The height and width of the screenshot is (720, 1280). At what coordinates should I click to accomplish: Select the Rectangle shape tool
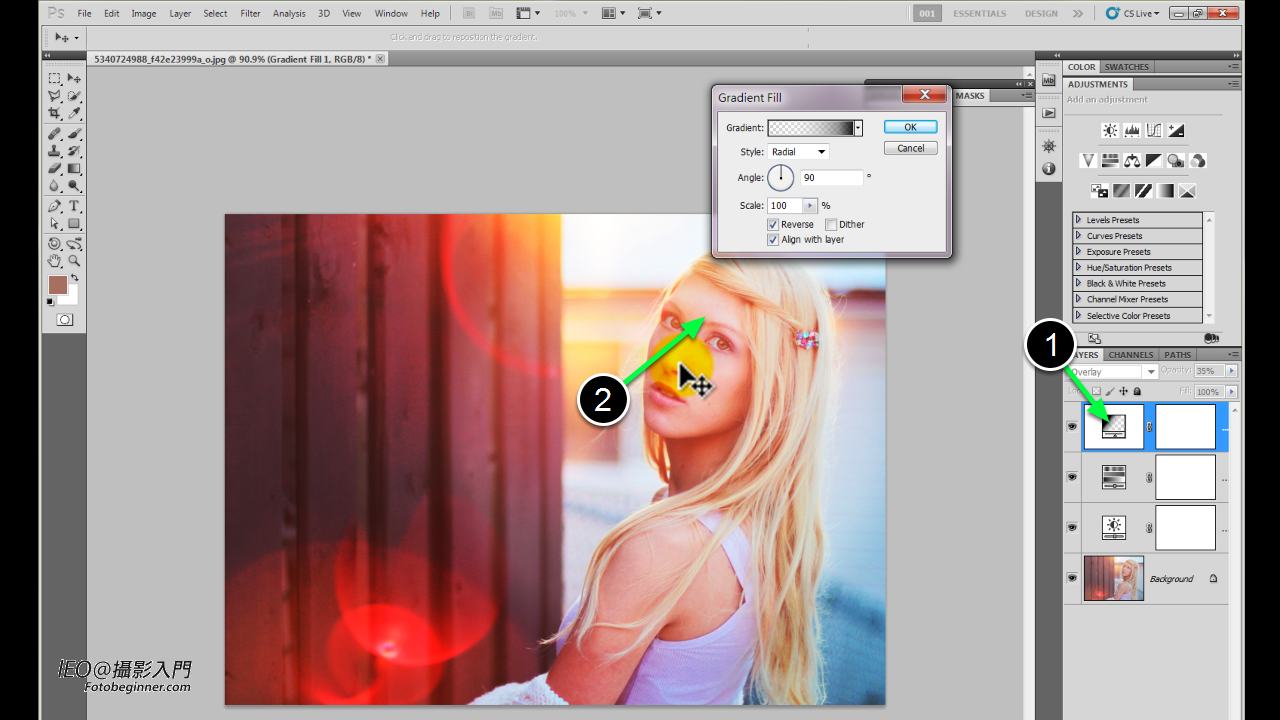pyautogui.click(x=74, y=224)
